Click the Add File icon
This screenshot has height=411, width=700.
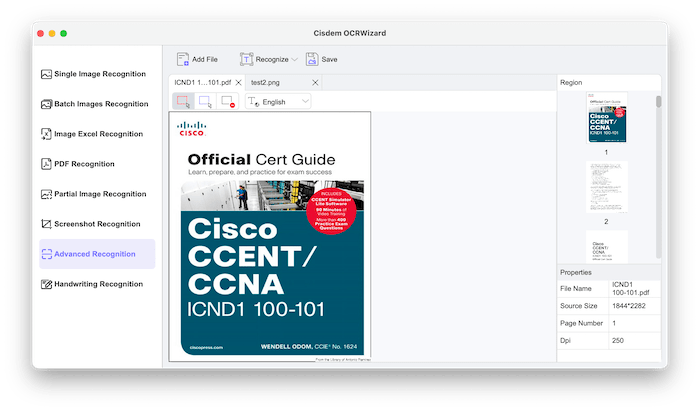tap(182, 59)
